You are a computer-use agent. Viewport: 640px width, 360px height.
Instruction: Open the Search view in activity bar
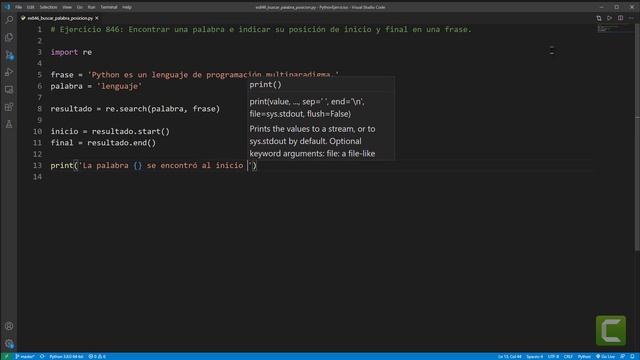(9, 20)
